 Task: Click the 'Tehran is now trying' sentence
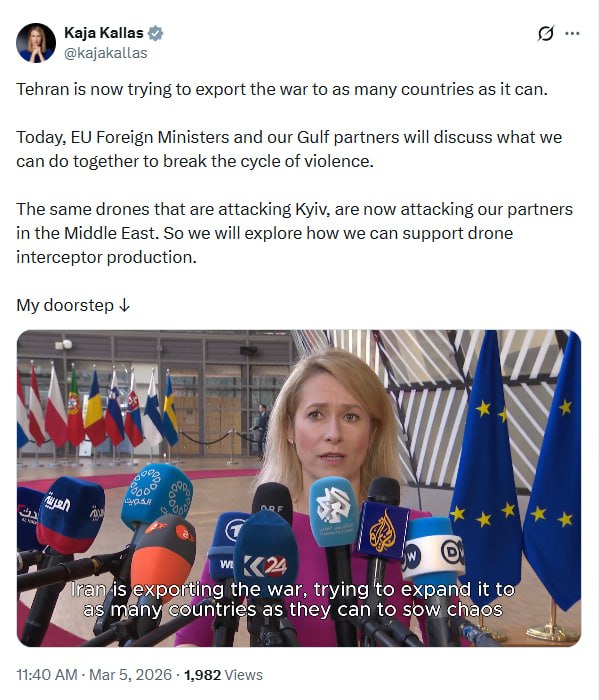282,89
